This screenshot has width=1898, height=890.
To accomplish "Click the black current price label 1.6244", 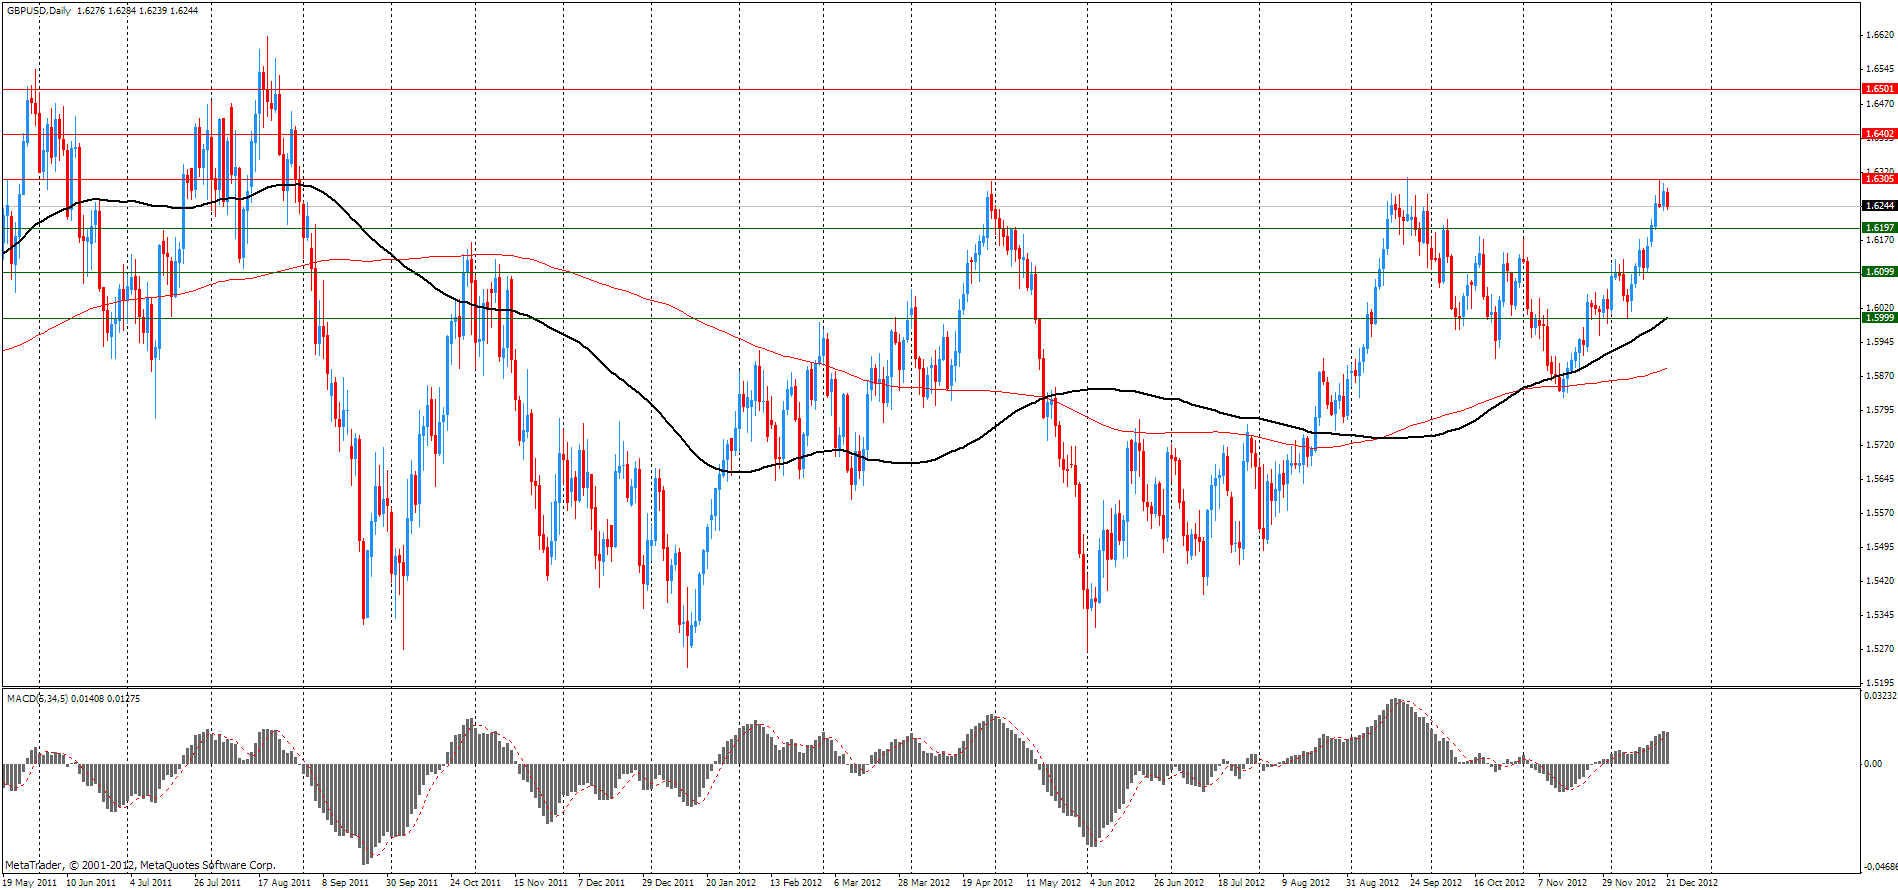I will pyautogui.click(x=1879, y=206).
